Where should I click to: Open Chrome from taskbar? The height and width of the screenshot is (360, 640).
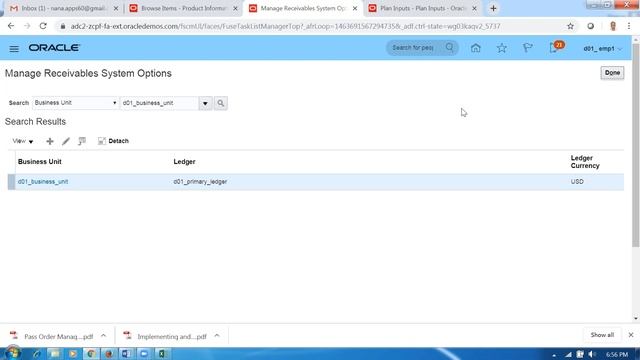pyautogui.click(x=91, y=353)
